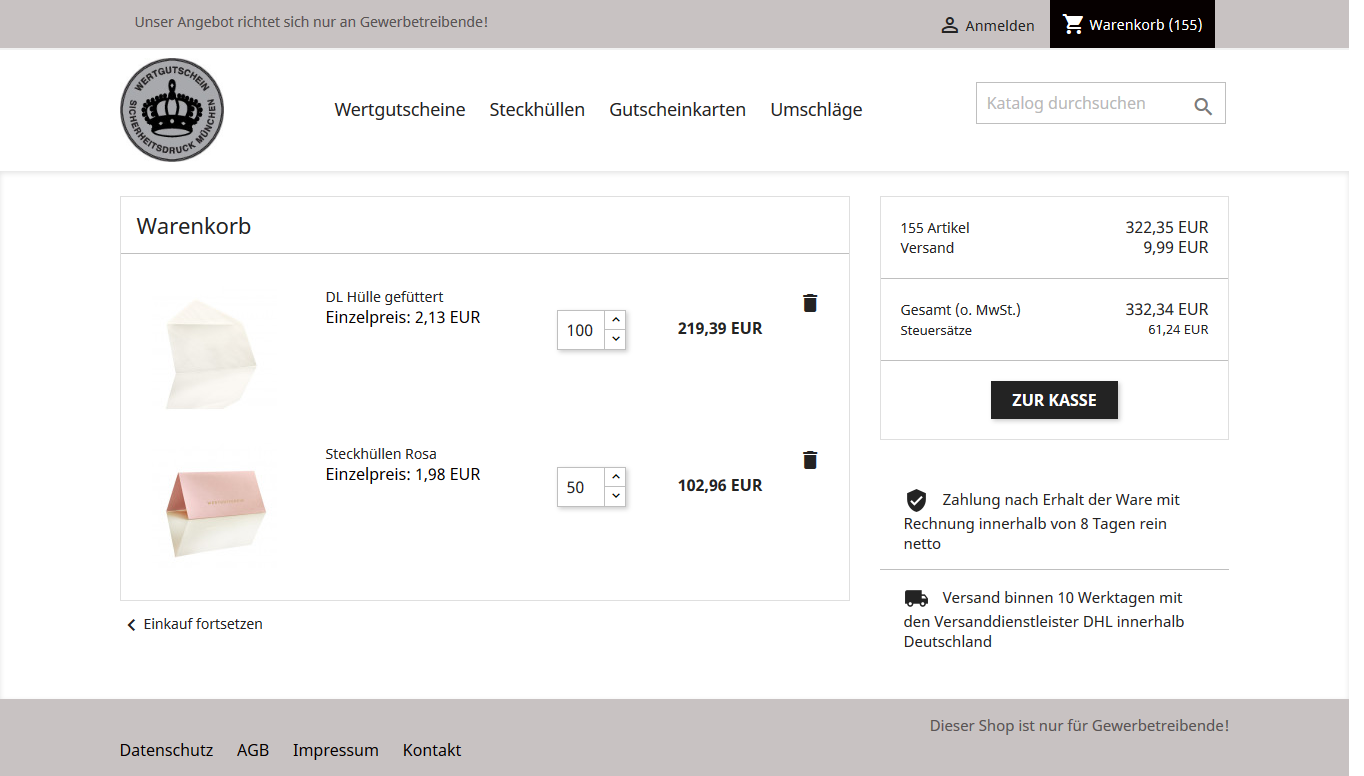Open the Gutscheinkarten category

[678, 110]
